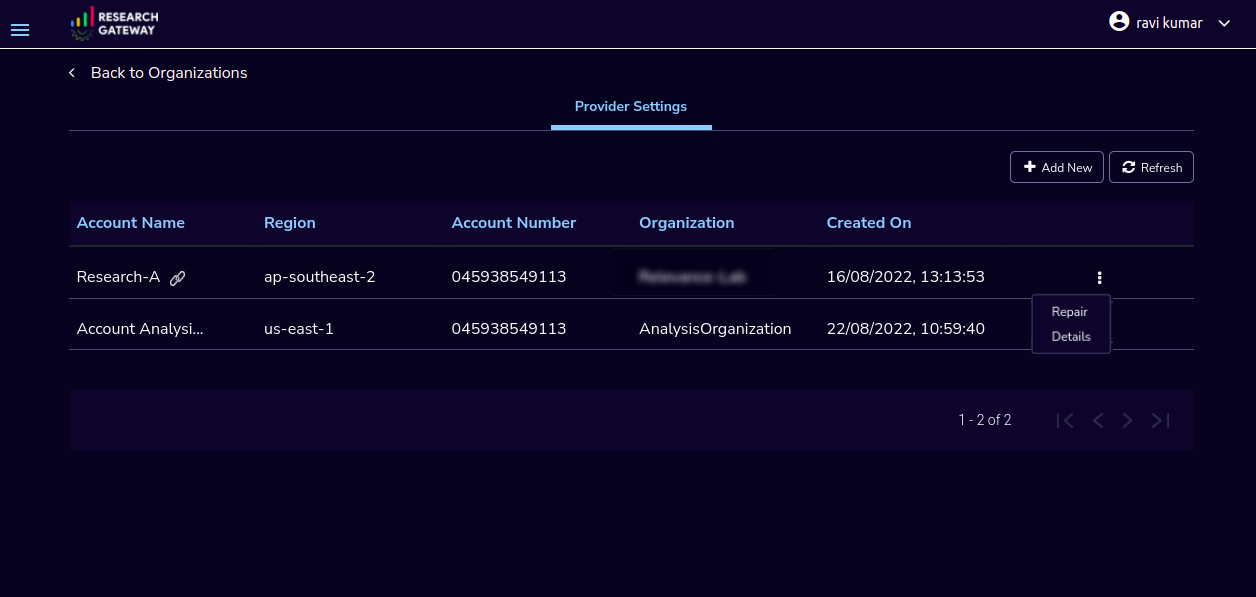Select the Account Analysi... row name
Screen dimensions: 1256x597
[x=140, y=329]
